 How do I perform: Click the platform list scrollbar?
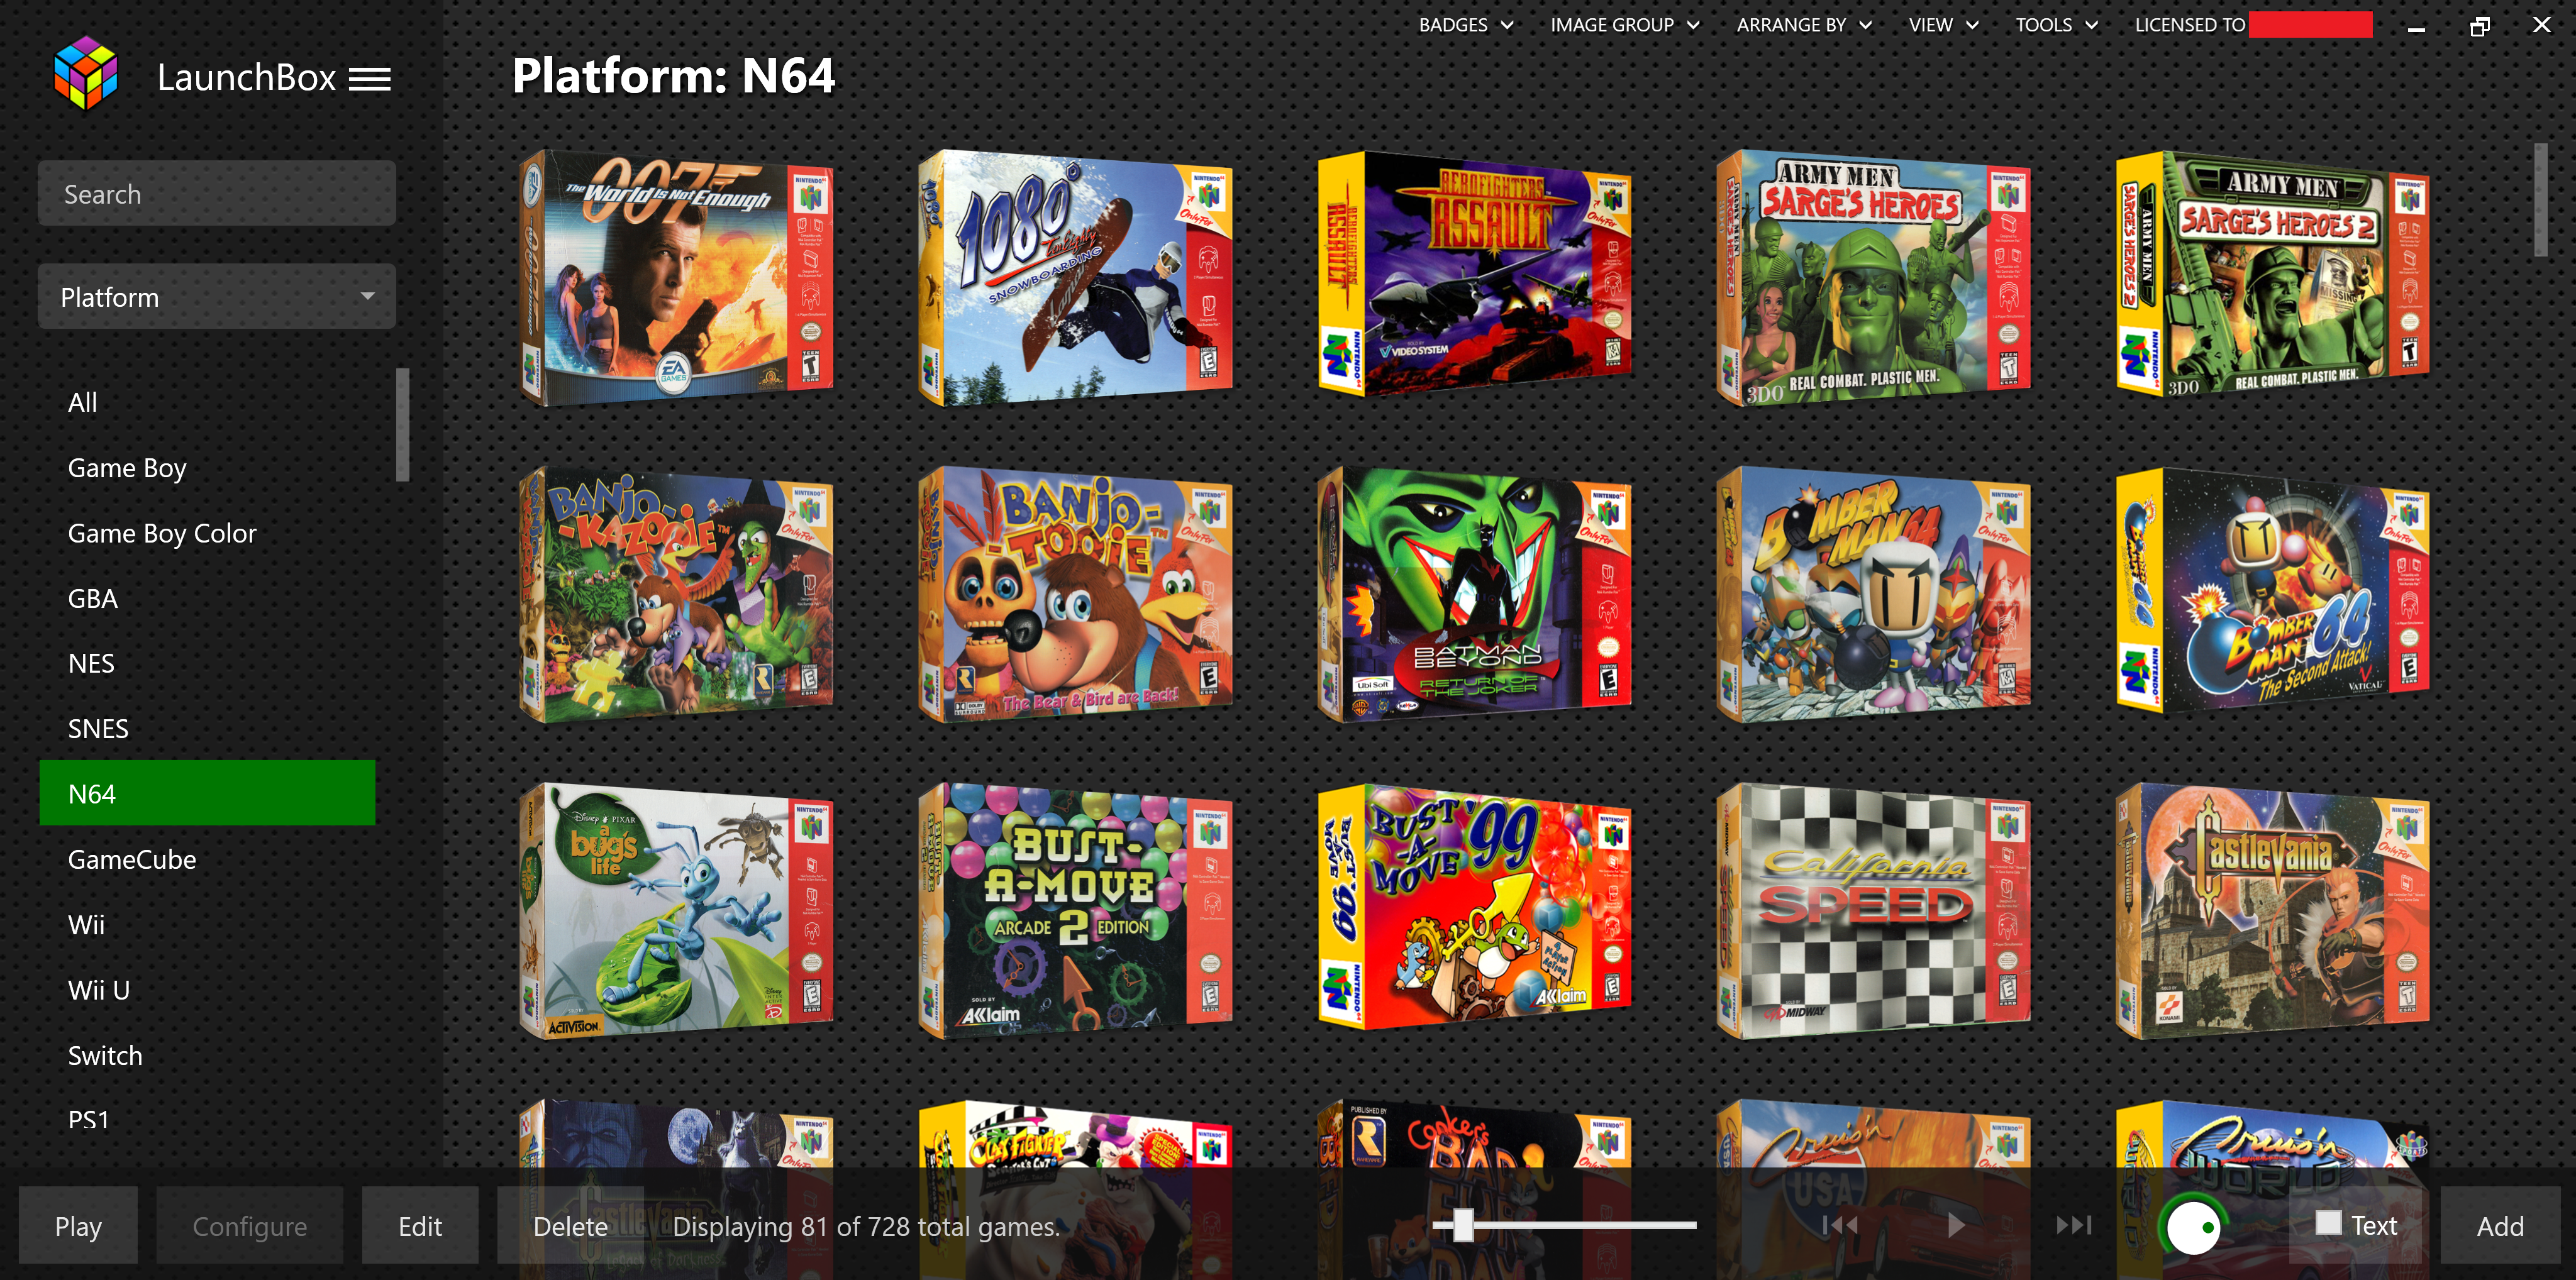(402, 425)
